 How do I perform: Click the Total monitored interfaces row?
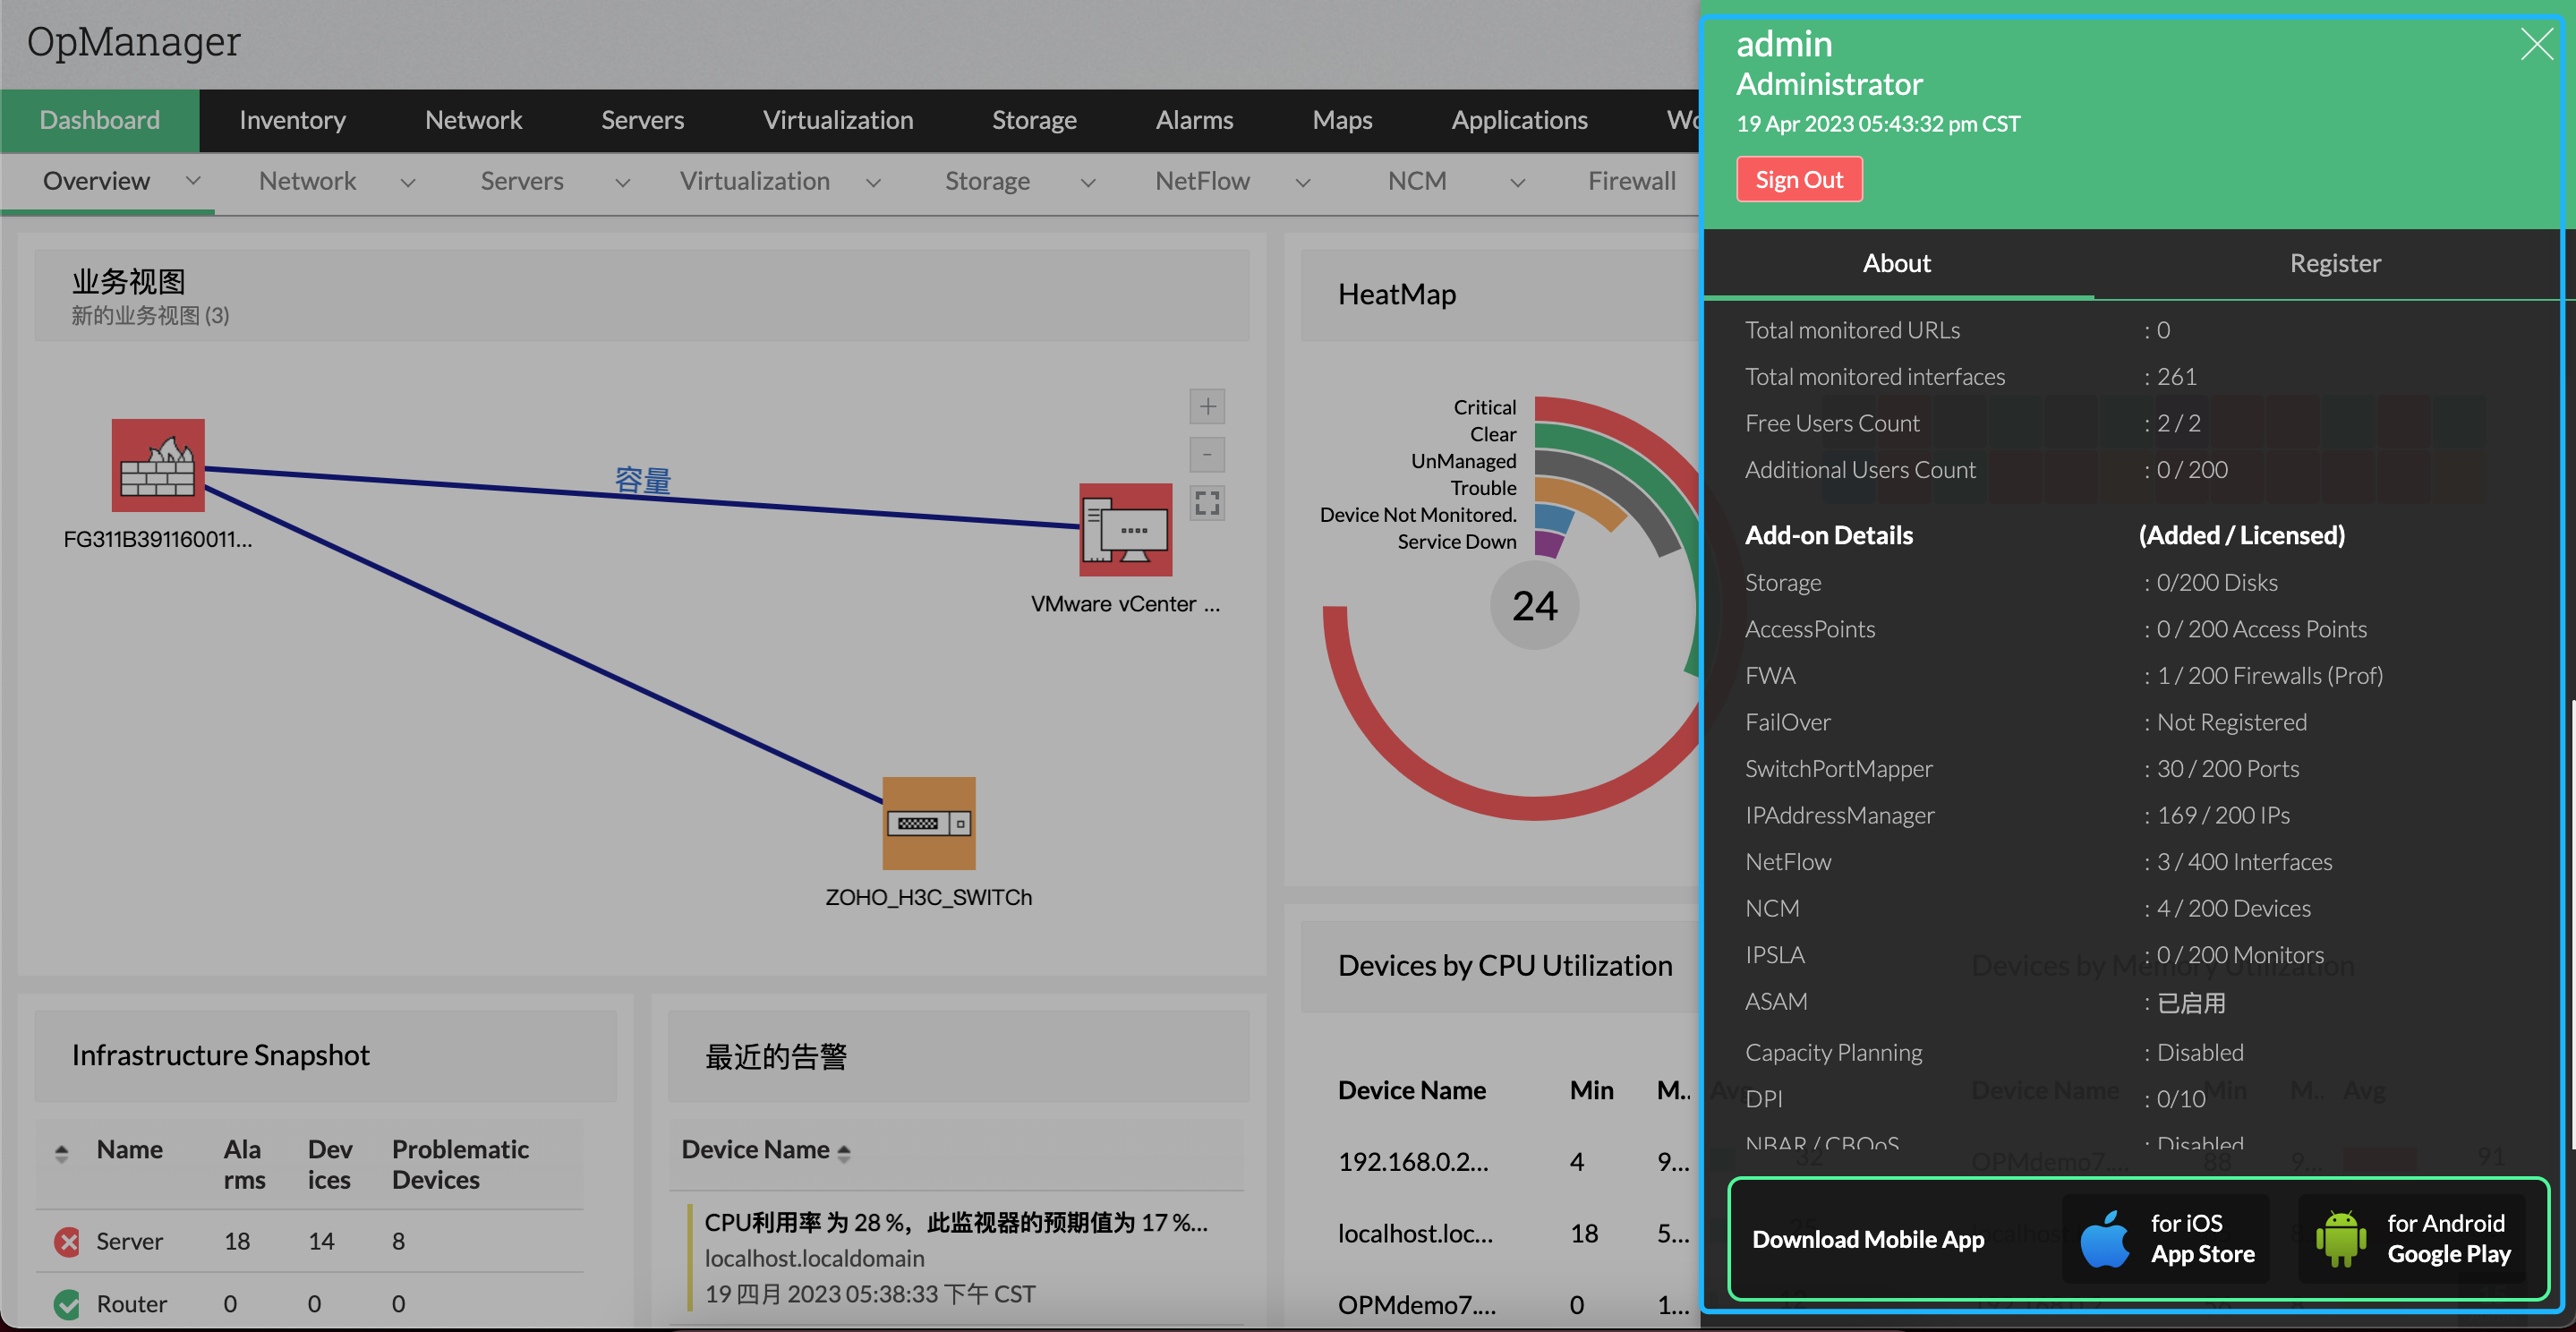tap(1970, 377)
